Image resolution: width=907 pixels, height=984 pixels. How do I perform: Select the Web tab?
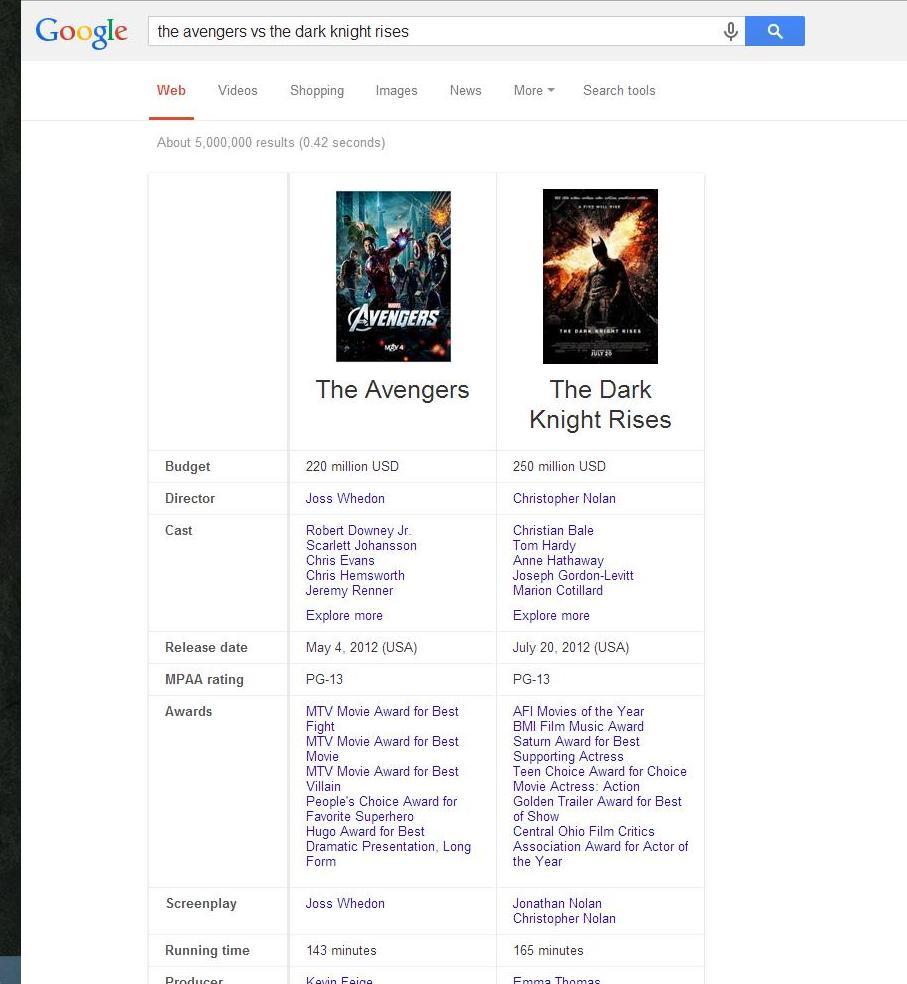click(171, 90)
